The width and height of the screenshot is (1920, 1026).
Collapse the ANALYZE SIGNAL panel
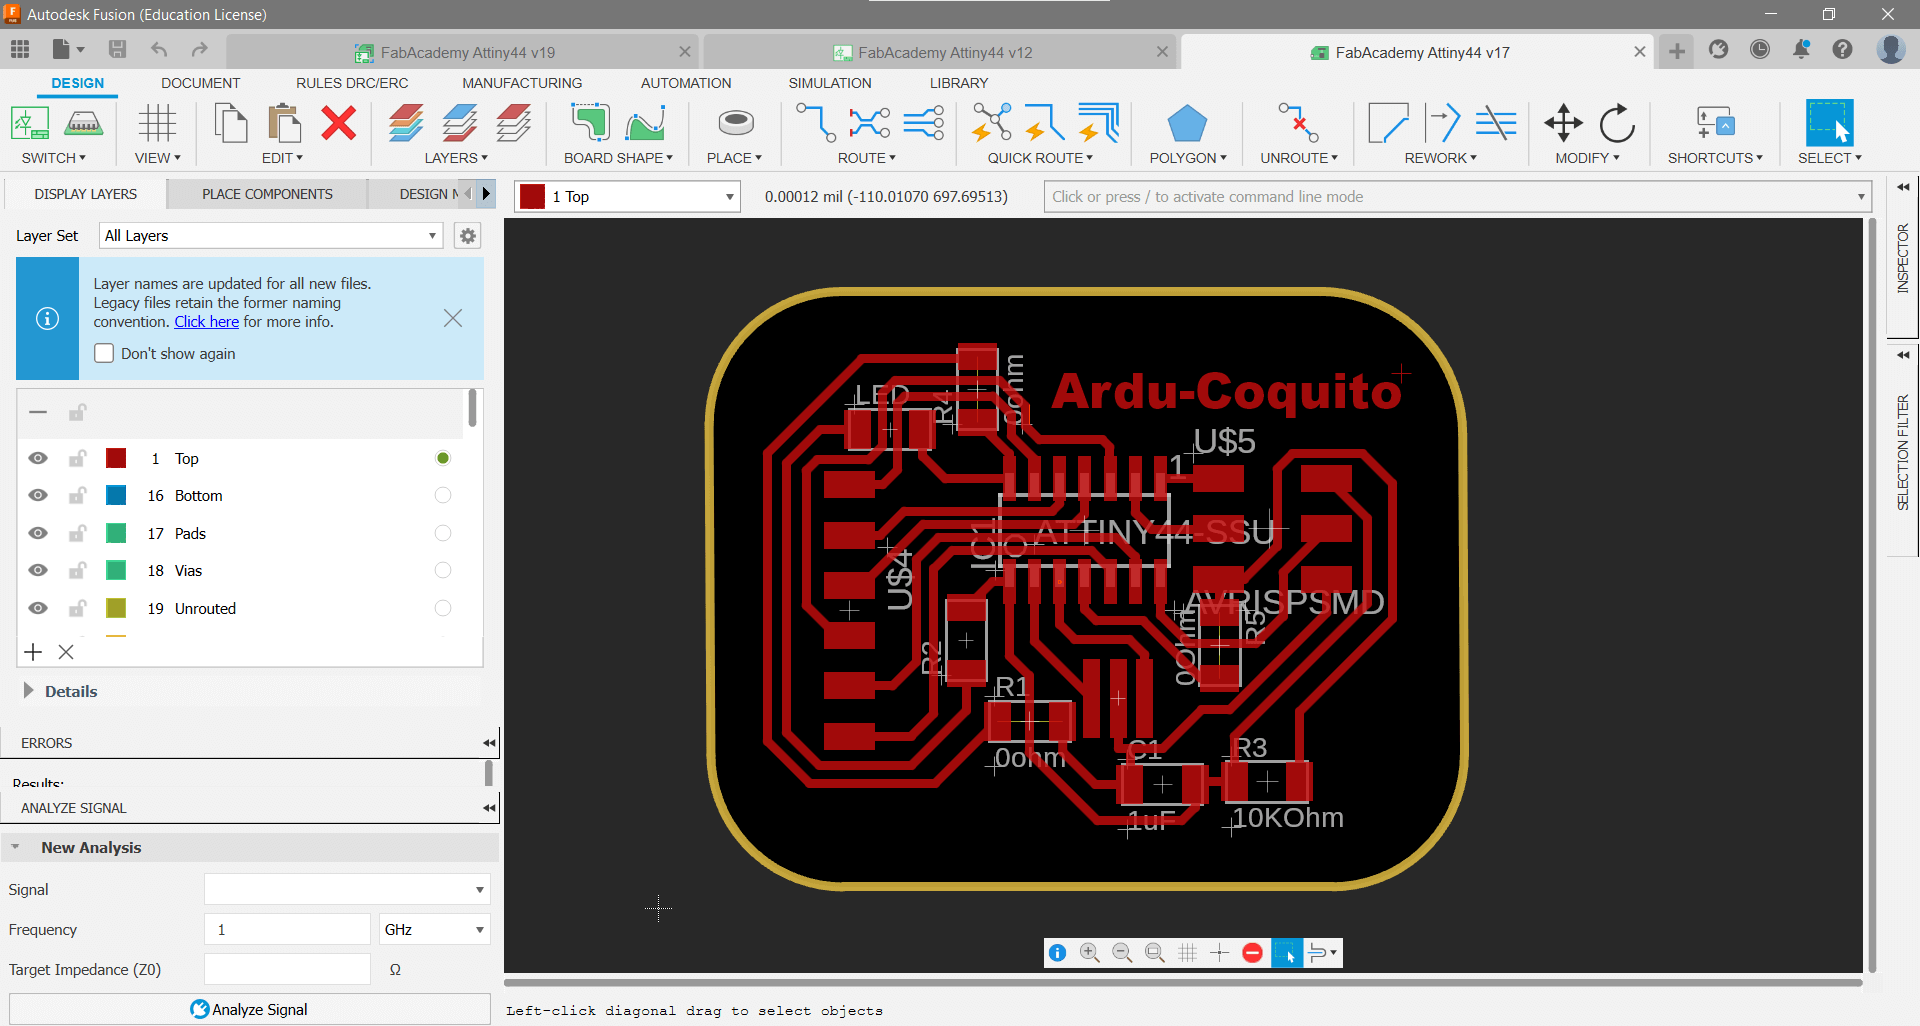click(488, 808)
